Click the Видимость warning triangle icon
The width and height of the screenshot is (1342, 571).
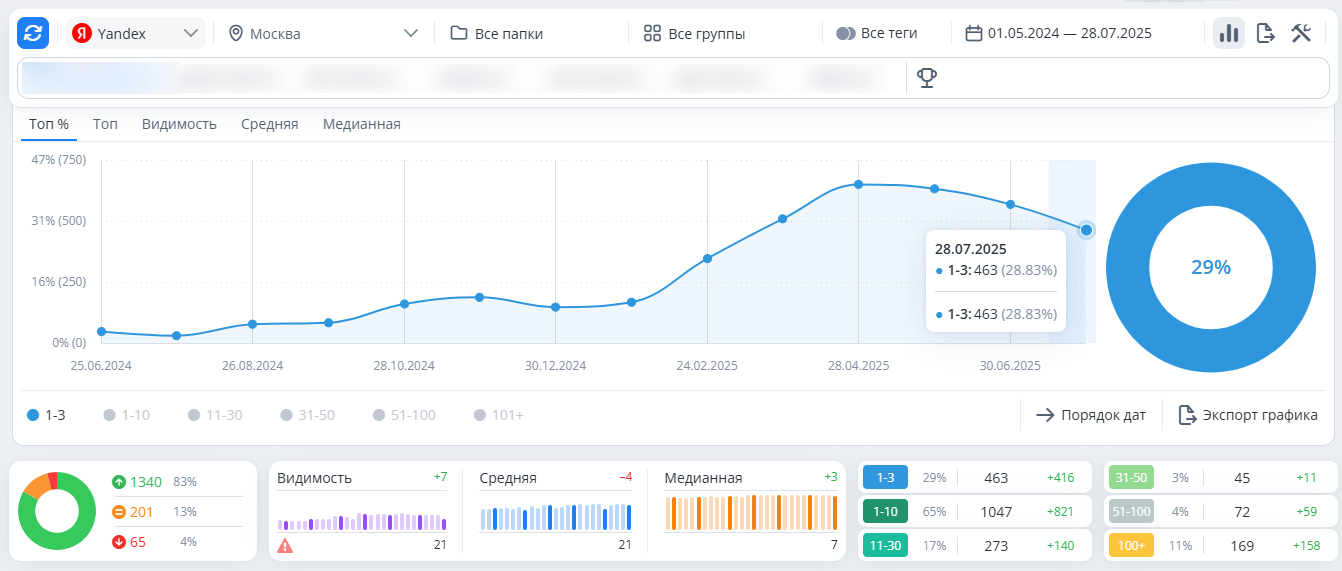coord(285,545)
